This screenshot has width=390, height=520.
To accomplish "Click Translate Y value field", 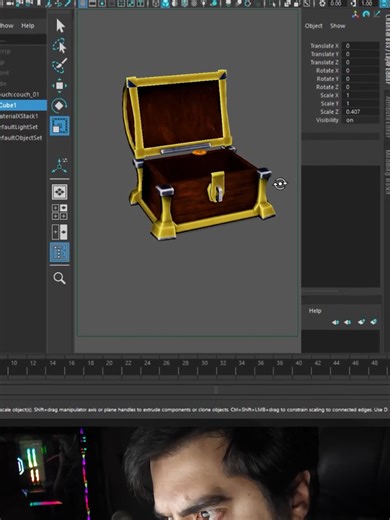I will pos(361,54).
